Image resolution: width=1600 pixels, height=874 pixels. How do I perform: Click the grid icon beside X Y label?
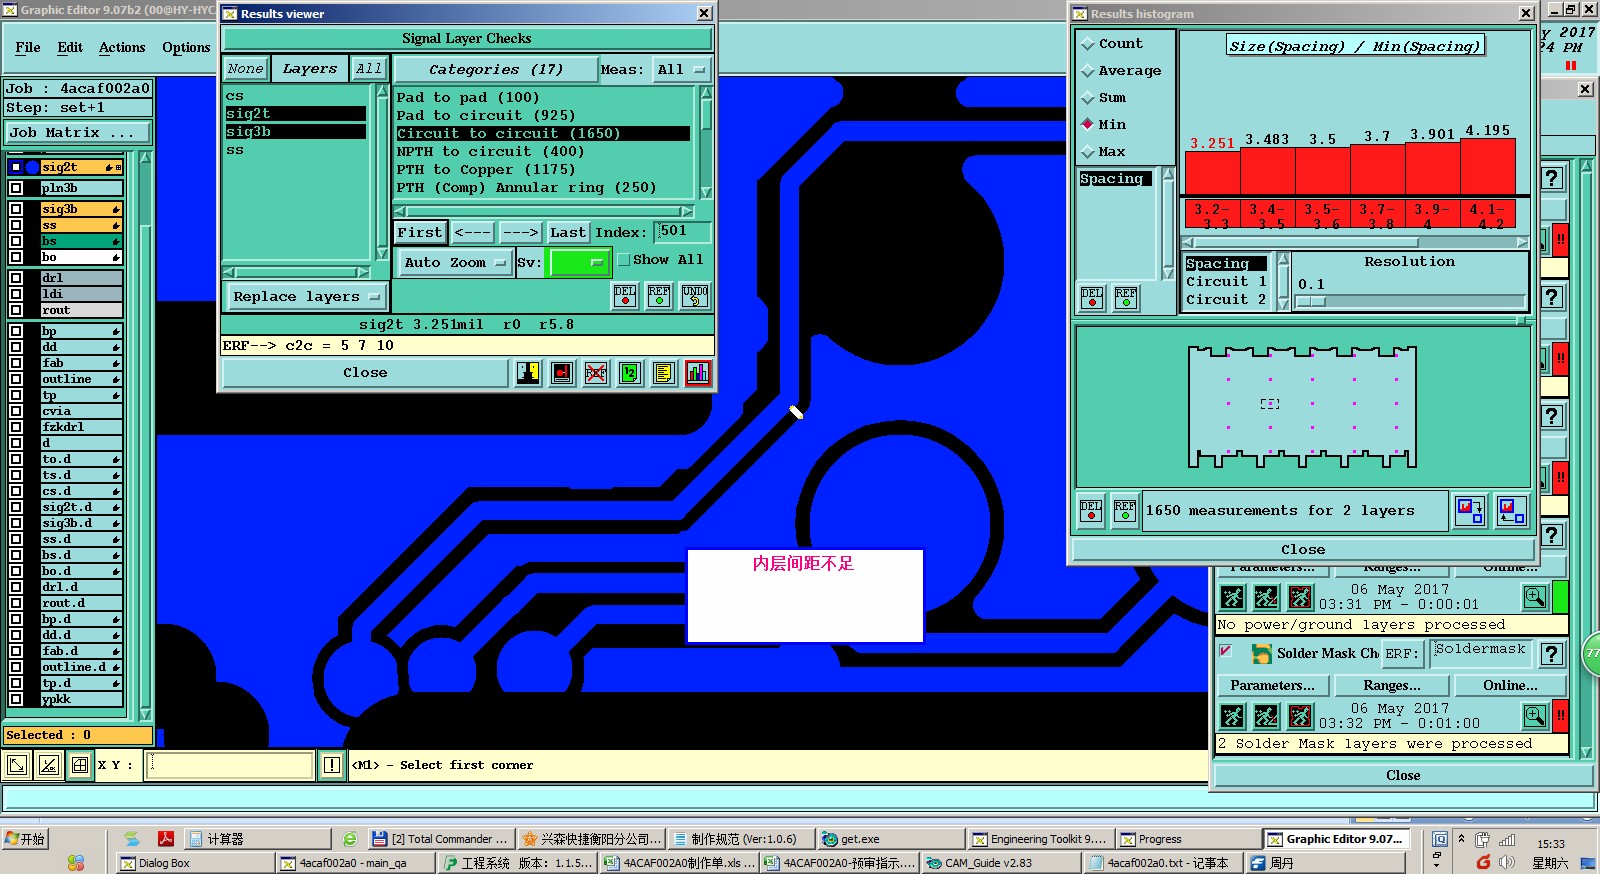pyautogui.click(x=80, y=766)
